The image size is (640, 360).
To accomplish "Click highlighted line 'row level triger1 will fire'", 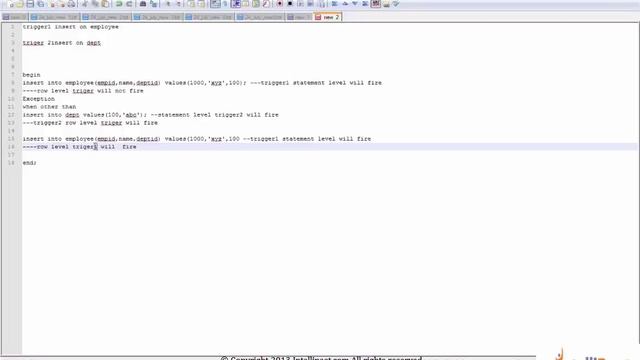I will click(x=80, y=147).
